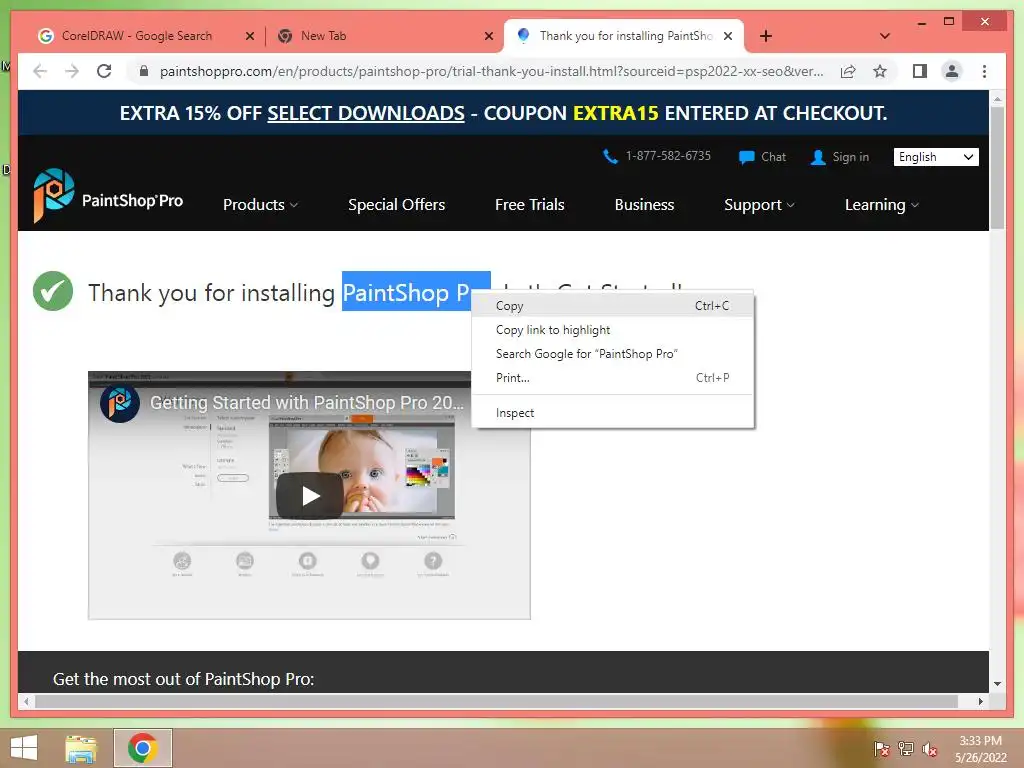Choose Inspect from context menu

pos(612,413)
